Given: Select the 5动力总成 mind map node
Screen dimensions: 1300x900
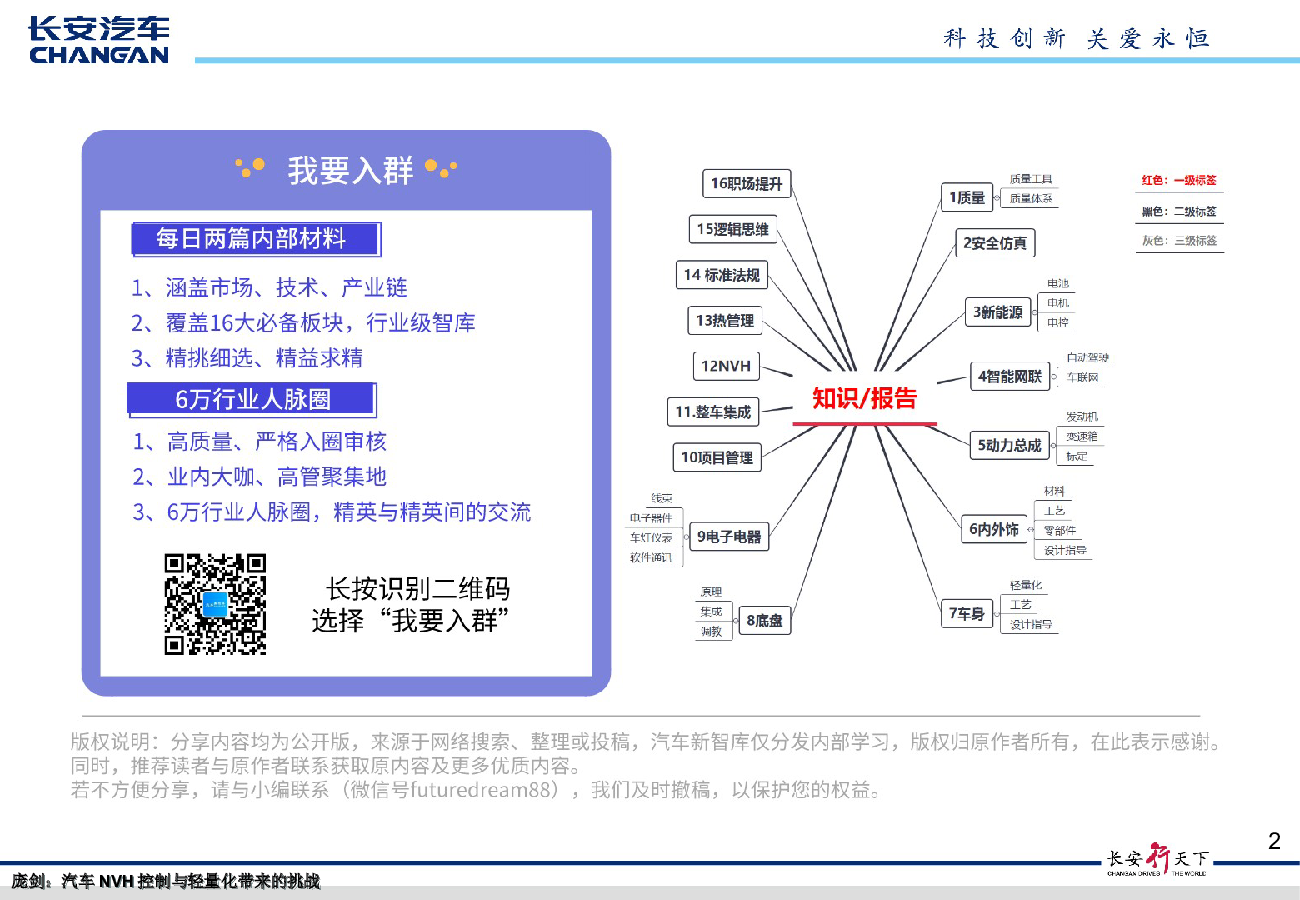Looking at the screenshot, I should (1009, 446).
